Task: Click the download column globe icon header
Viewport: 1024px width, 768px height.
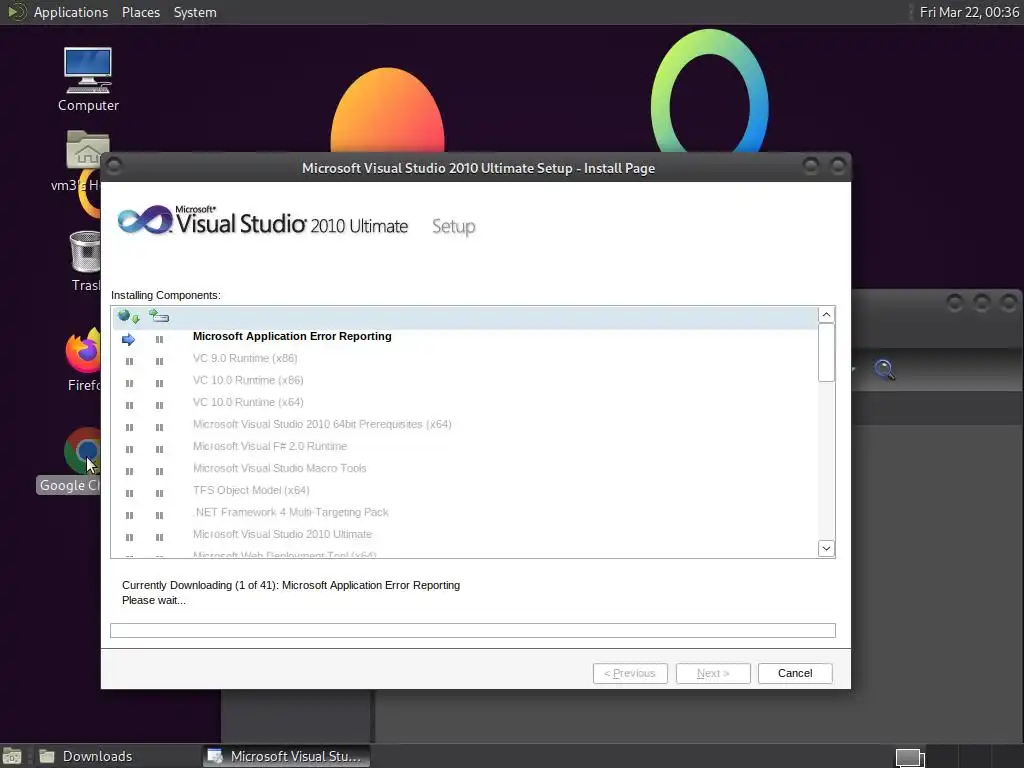Action: coord(129,317)
